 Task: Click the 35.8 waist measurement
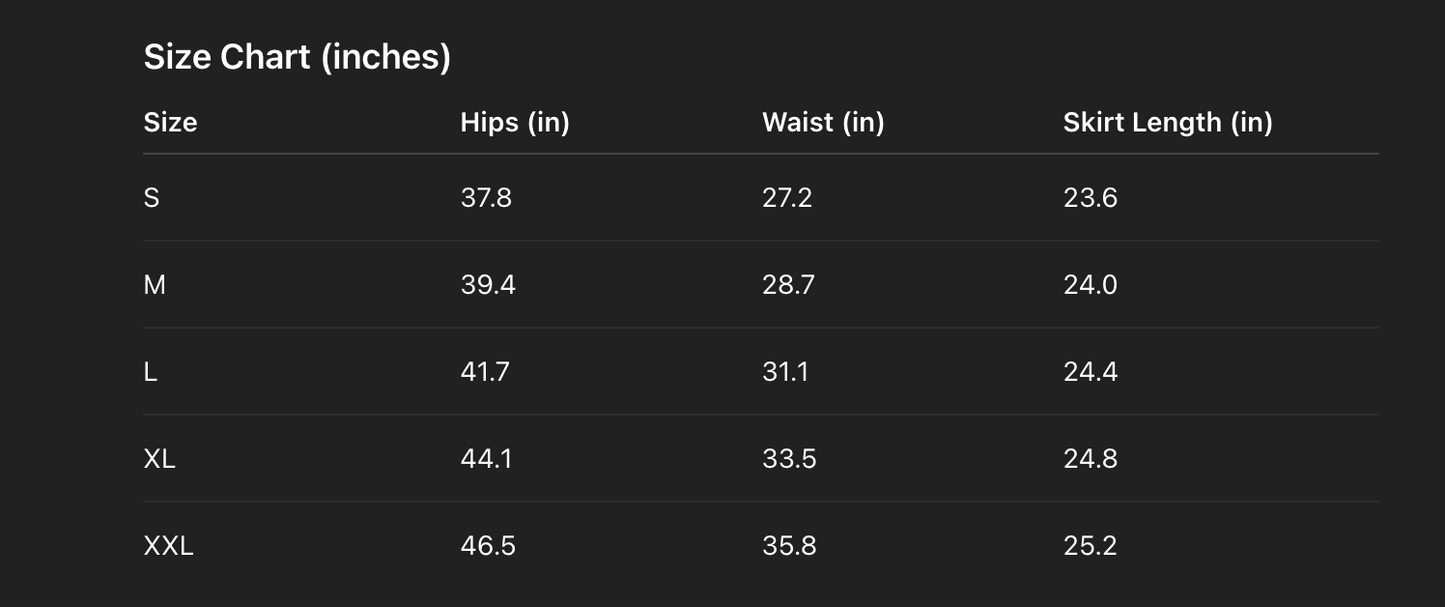[789, 546]
